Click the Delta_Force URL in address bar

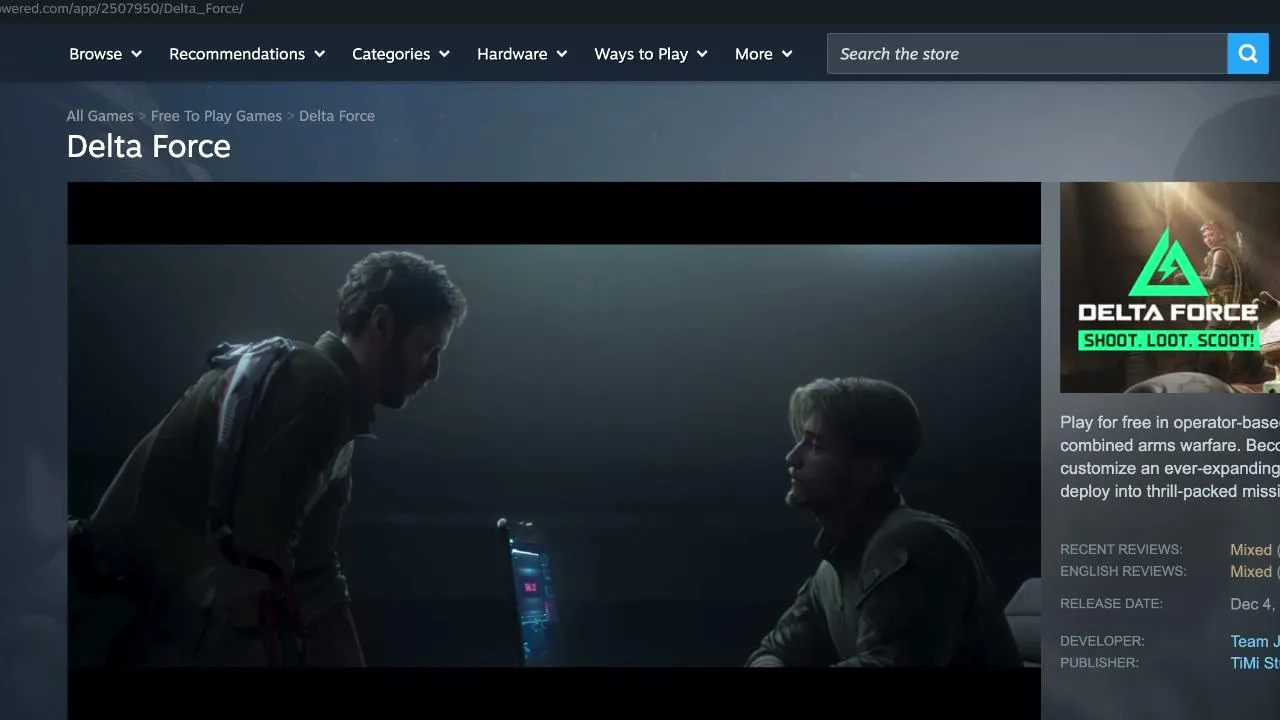[122, 9]
